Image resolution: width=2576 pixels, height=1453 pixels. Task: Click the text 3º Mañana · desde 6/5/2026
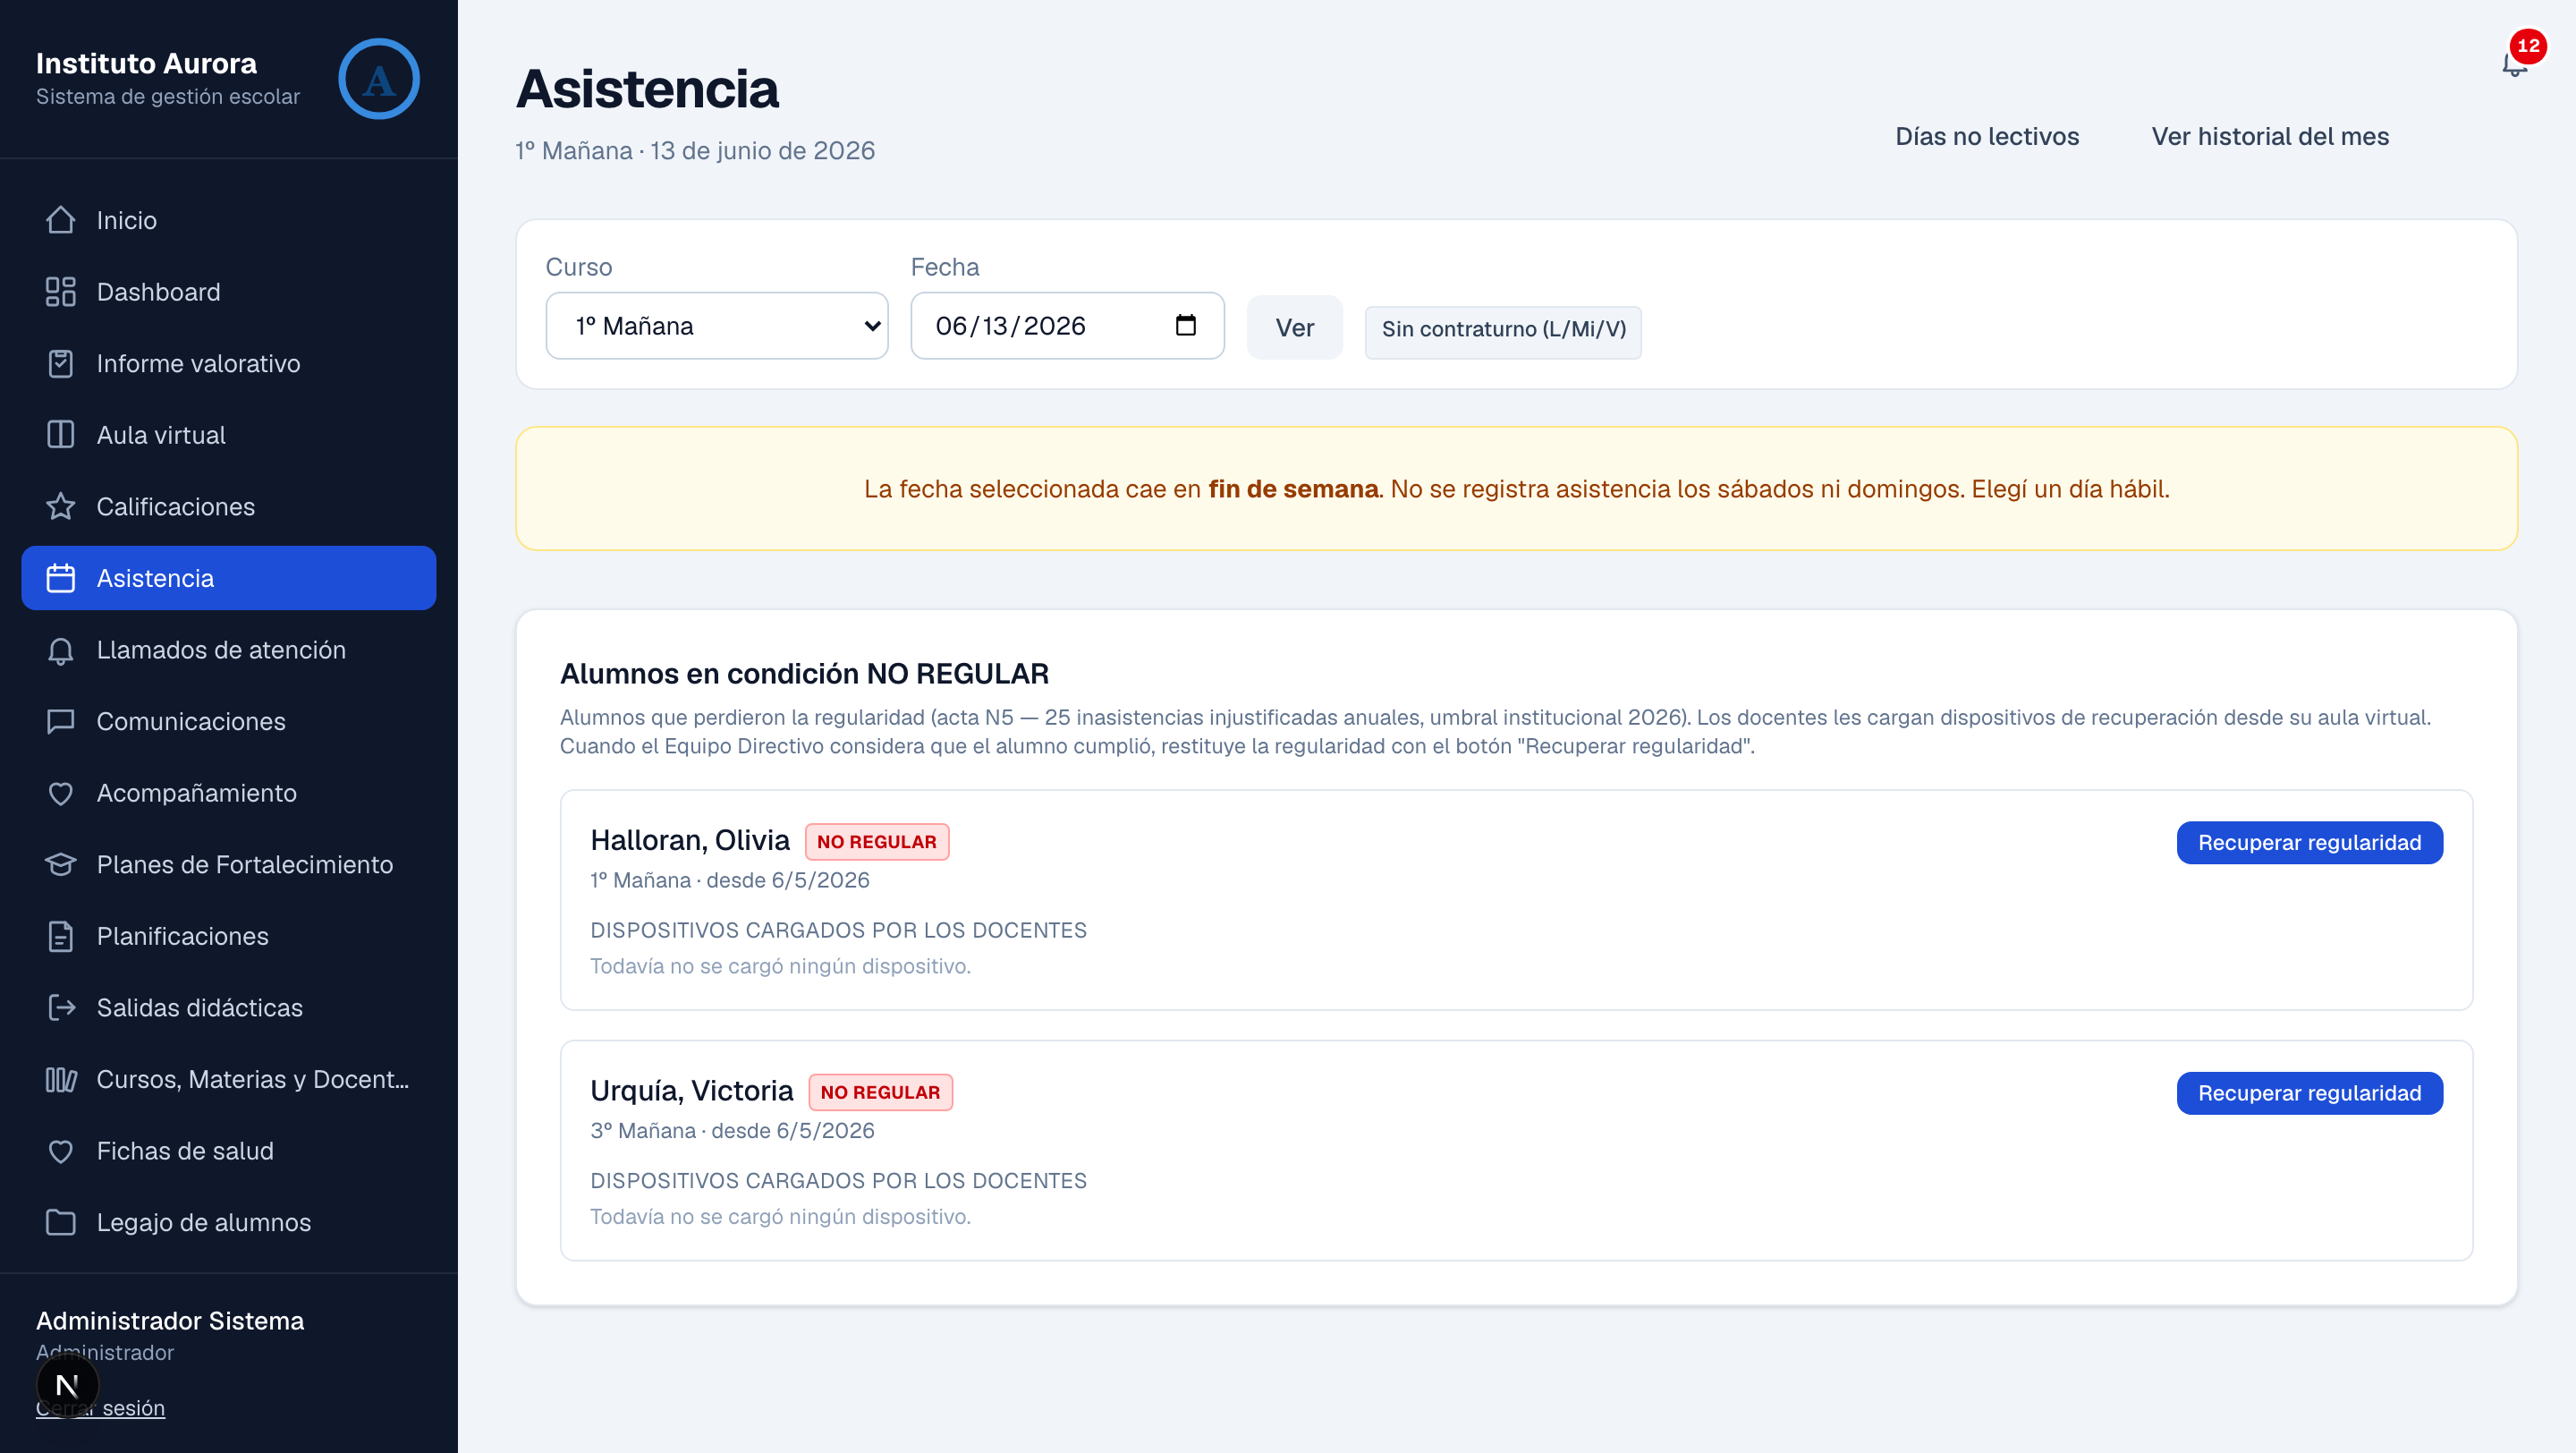click(732, 1130)
